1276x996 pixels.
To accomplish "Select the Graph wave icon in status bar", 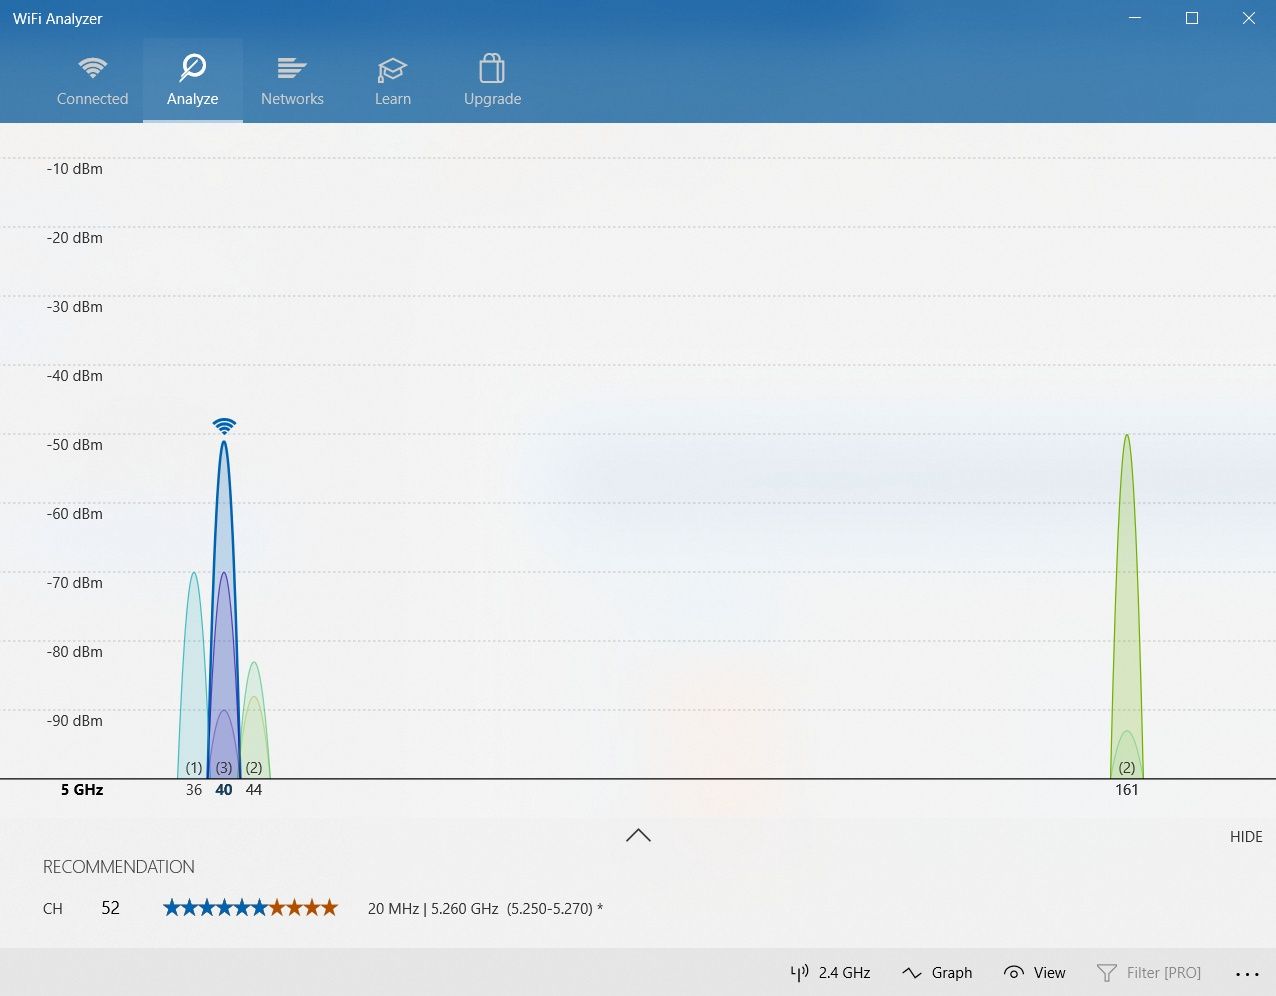I will pyautogui.click(x=912, y=972).
